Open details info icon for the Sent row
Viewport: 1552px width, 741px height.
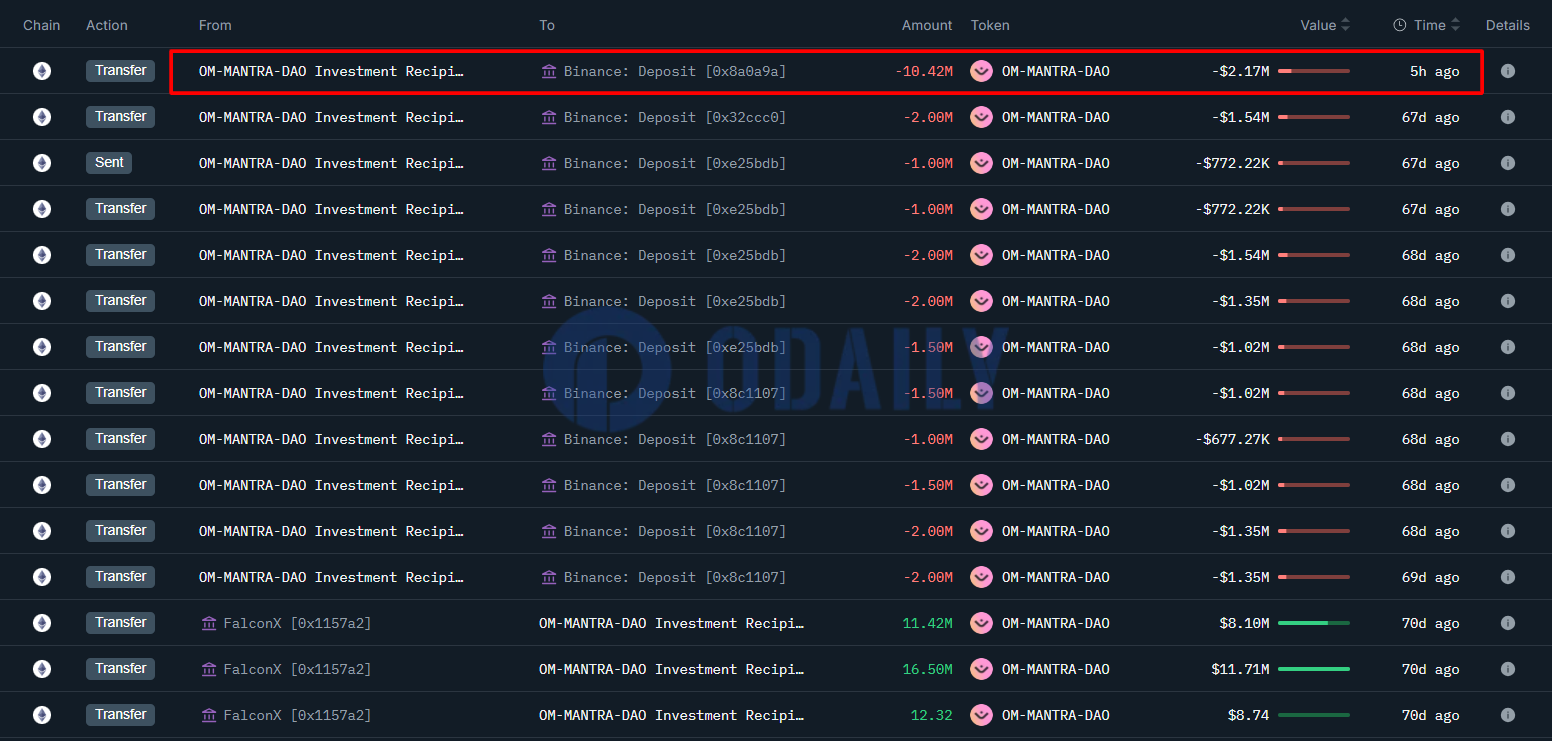click(x=1507, y=163)
